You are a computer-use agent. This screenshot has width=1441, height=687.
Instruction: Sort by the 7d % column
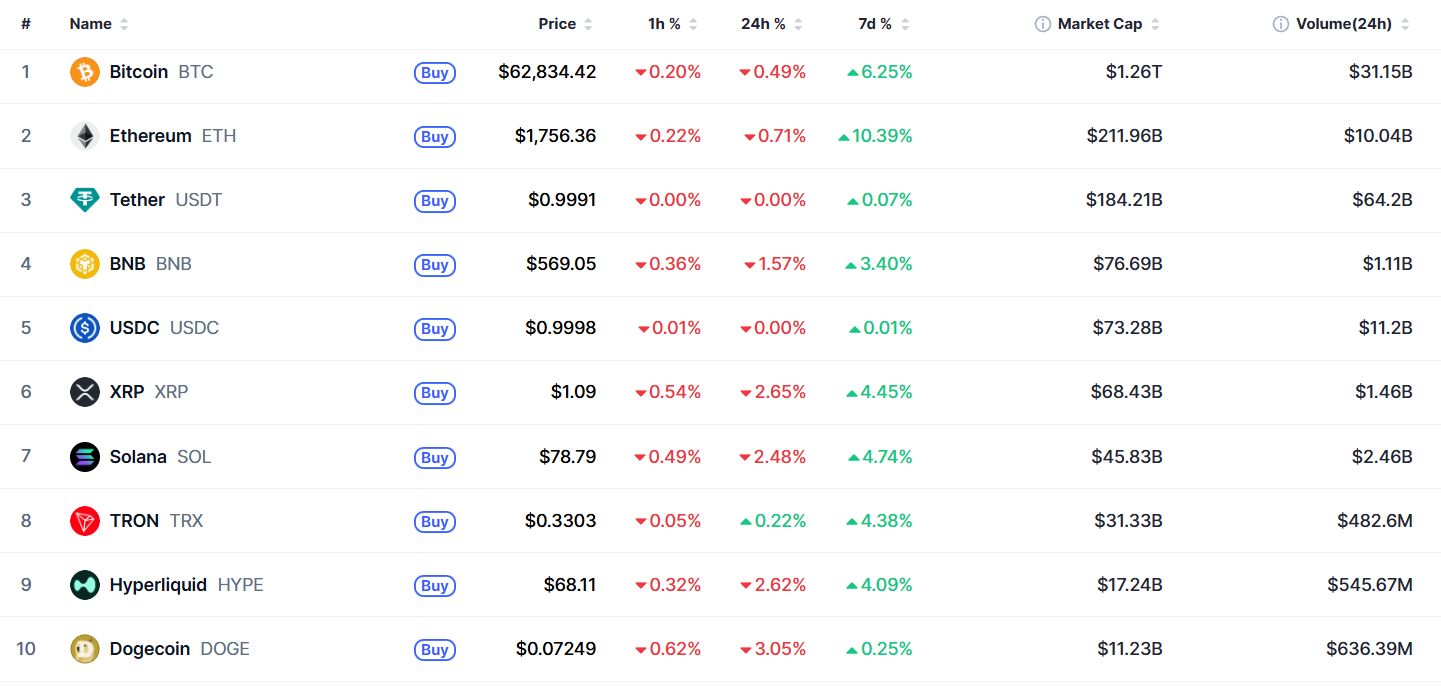click(882, 24)
